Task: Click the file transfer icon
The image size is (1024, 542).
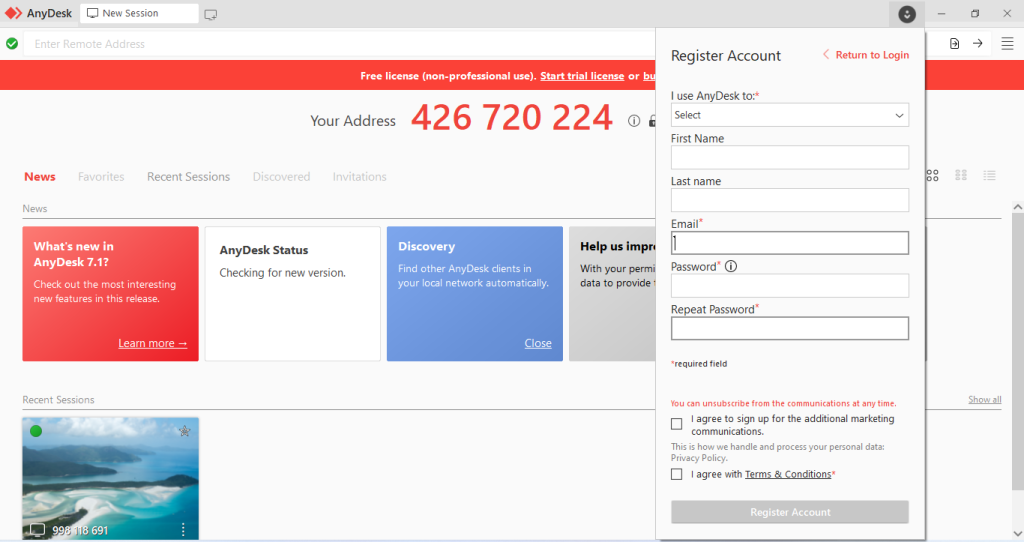Action: pyautogui.click(x=954, y=44)
